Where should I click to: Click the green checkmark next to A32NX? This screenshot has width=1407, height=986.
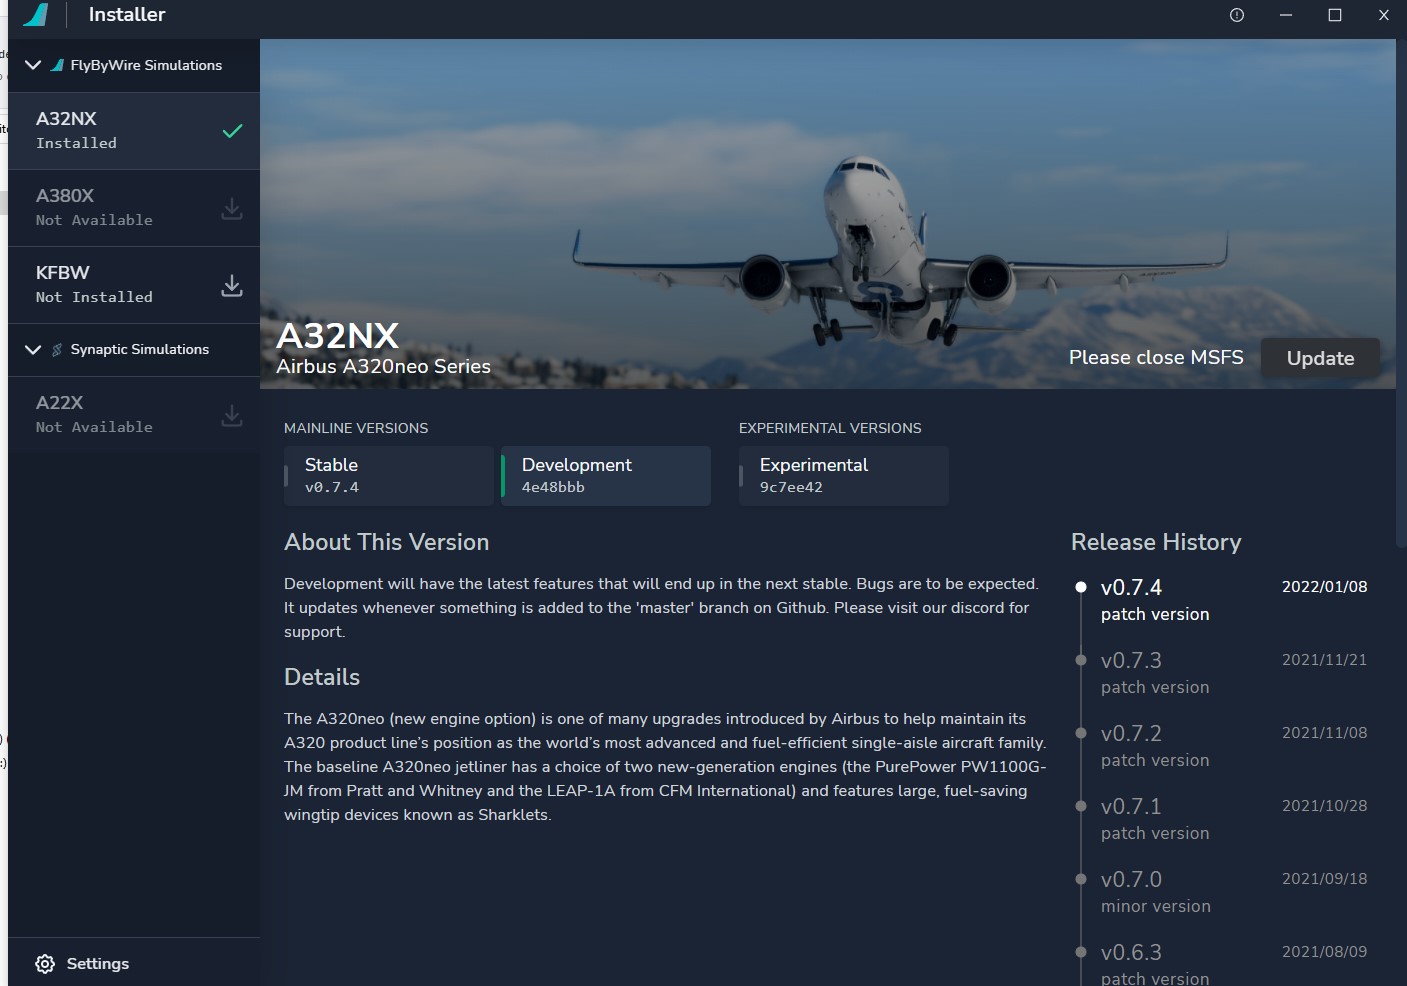tap(232, 130)
